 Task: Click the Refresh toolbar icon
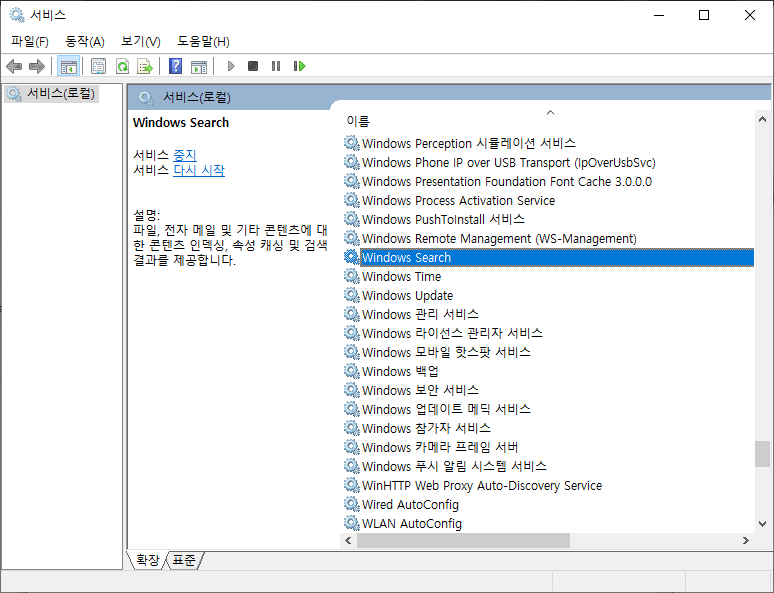click(122, 66)
